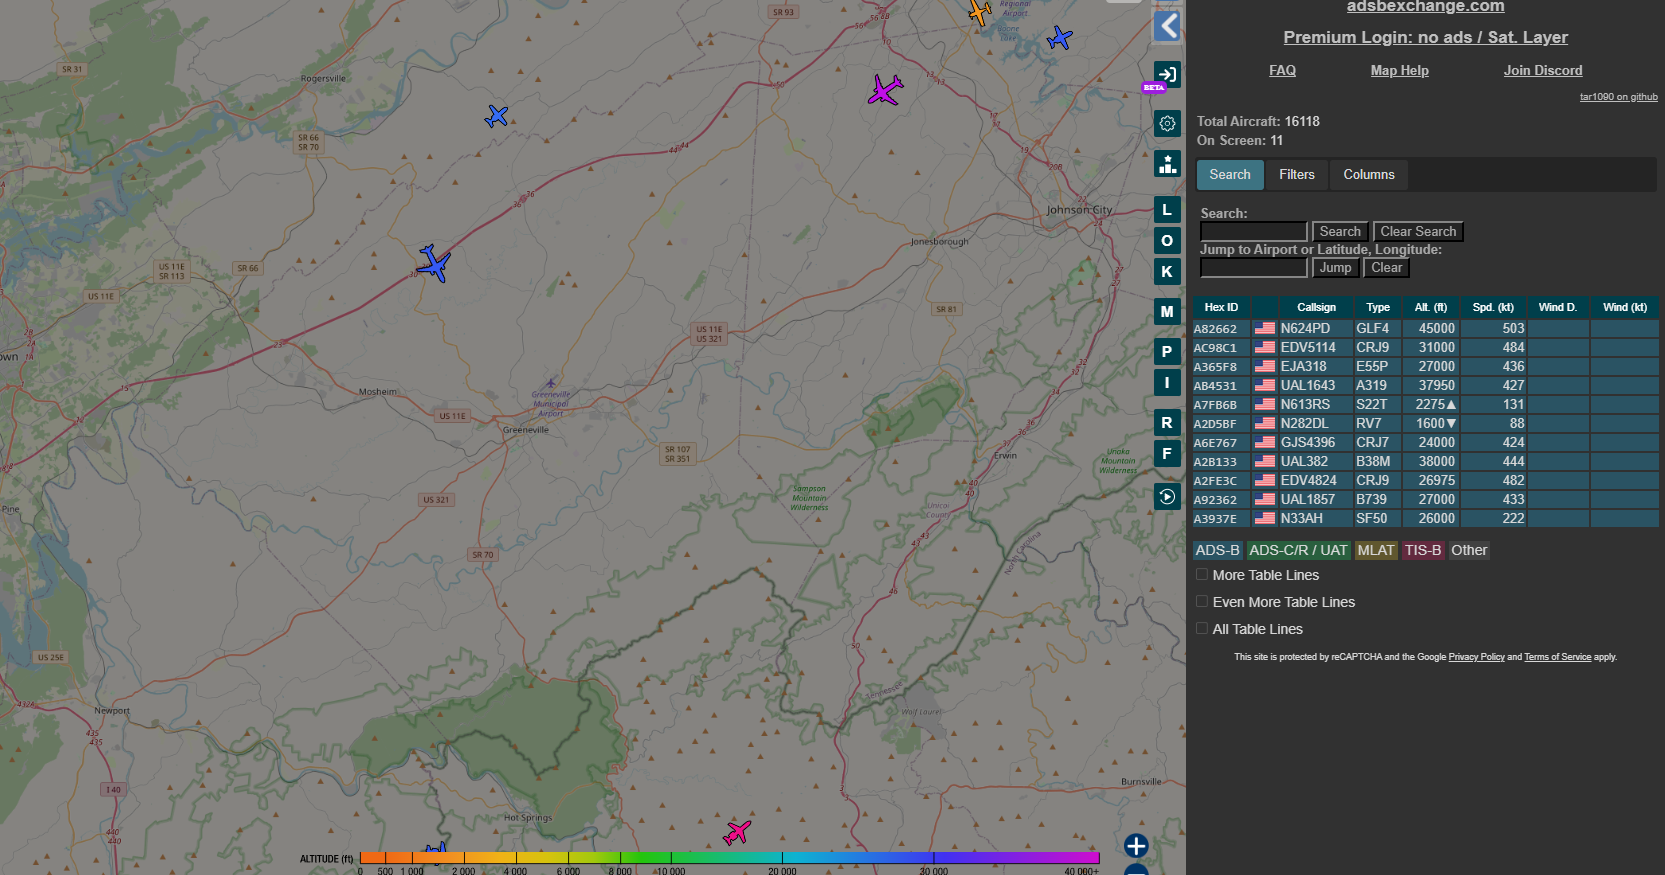
Task: Click the US flag in the N624PD row
Action: tap(1265, 328)
